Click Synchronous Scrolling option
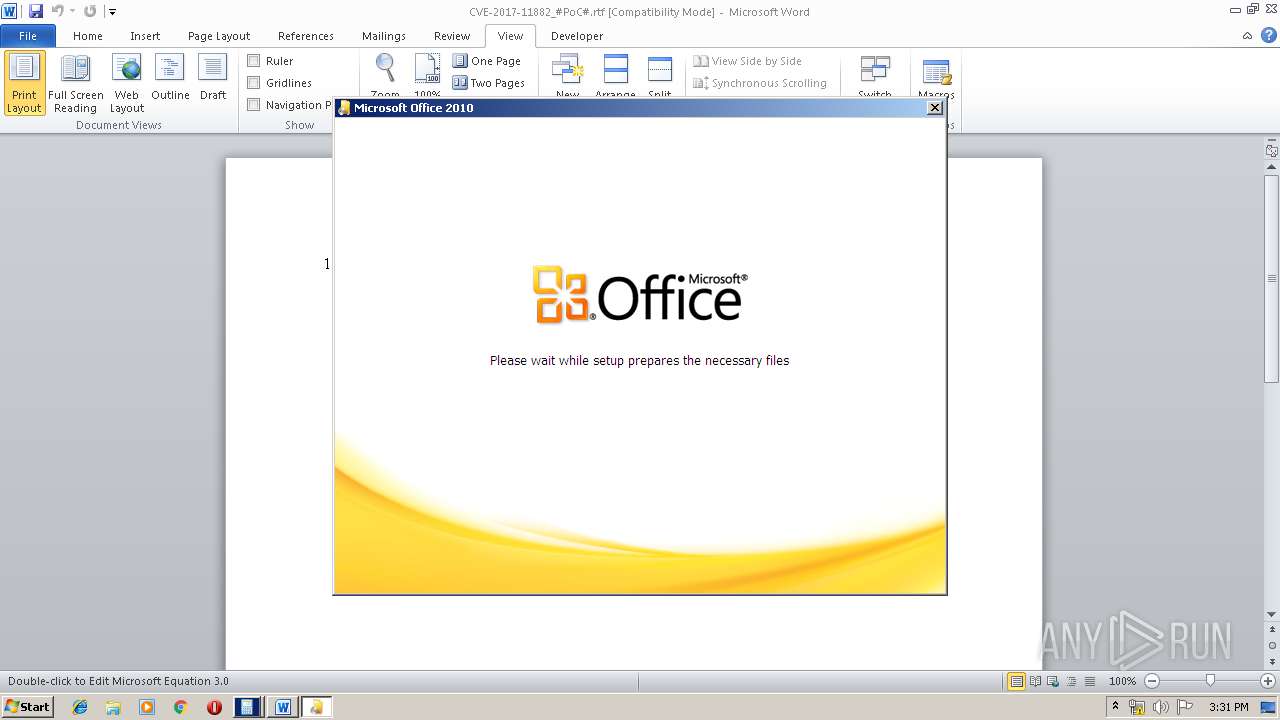 point(760,83)
